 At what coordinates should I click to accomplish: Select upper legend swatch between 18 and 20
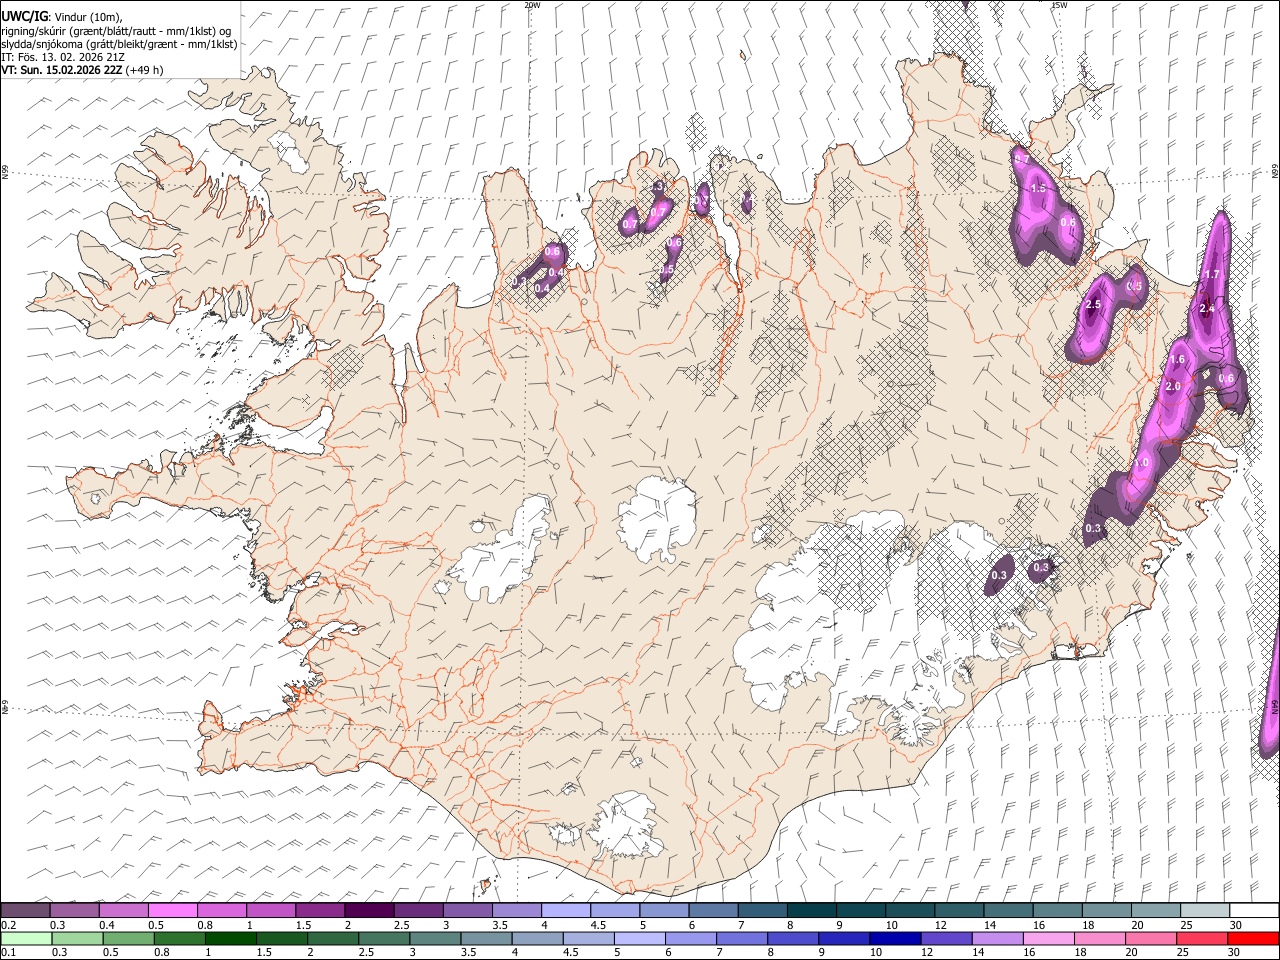(x=1107, y=910)
